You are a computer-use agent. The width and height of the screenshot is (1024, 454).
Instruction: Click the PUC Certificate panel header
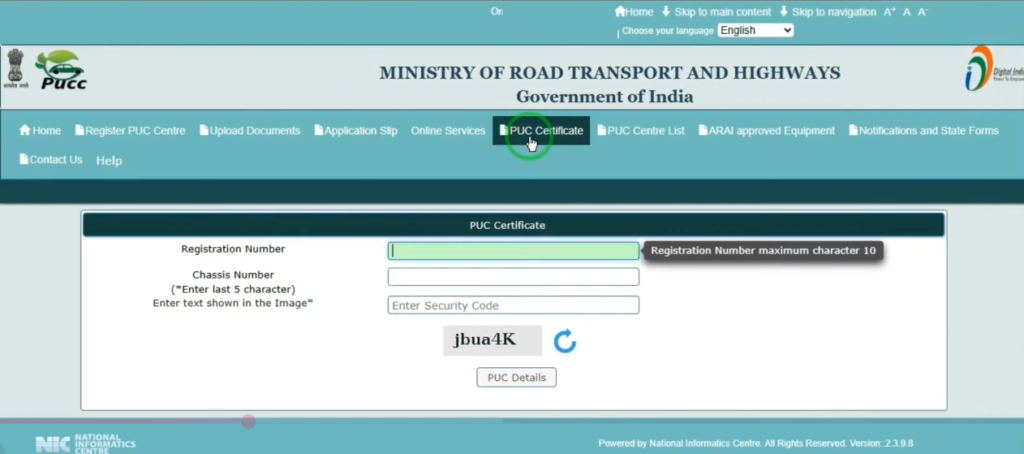(x=513, y=225)
